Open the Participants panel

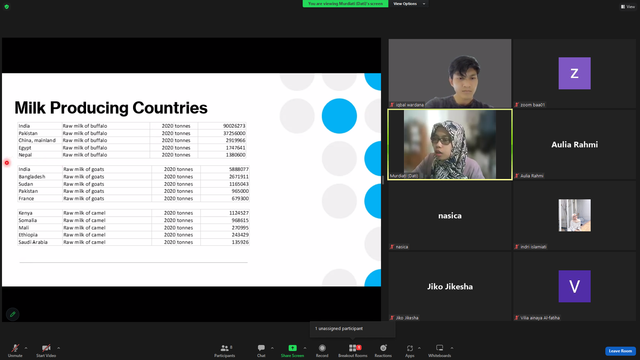tap(224, 350)
